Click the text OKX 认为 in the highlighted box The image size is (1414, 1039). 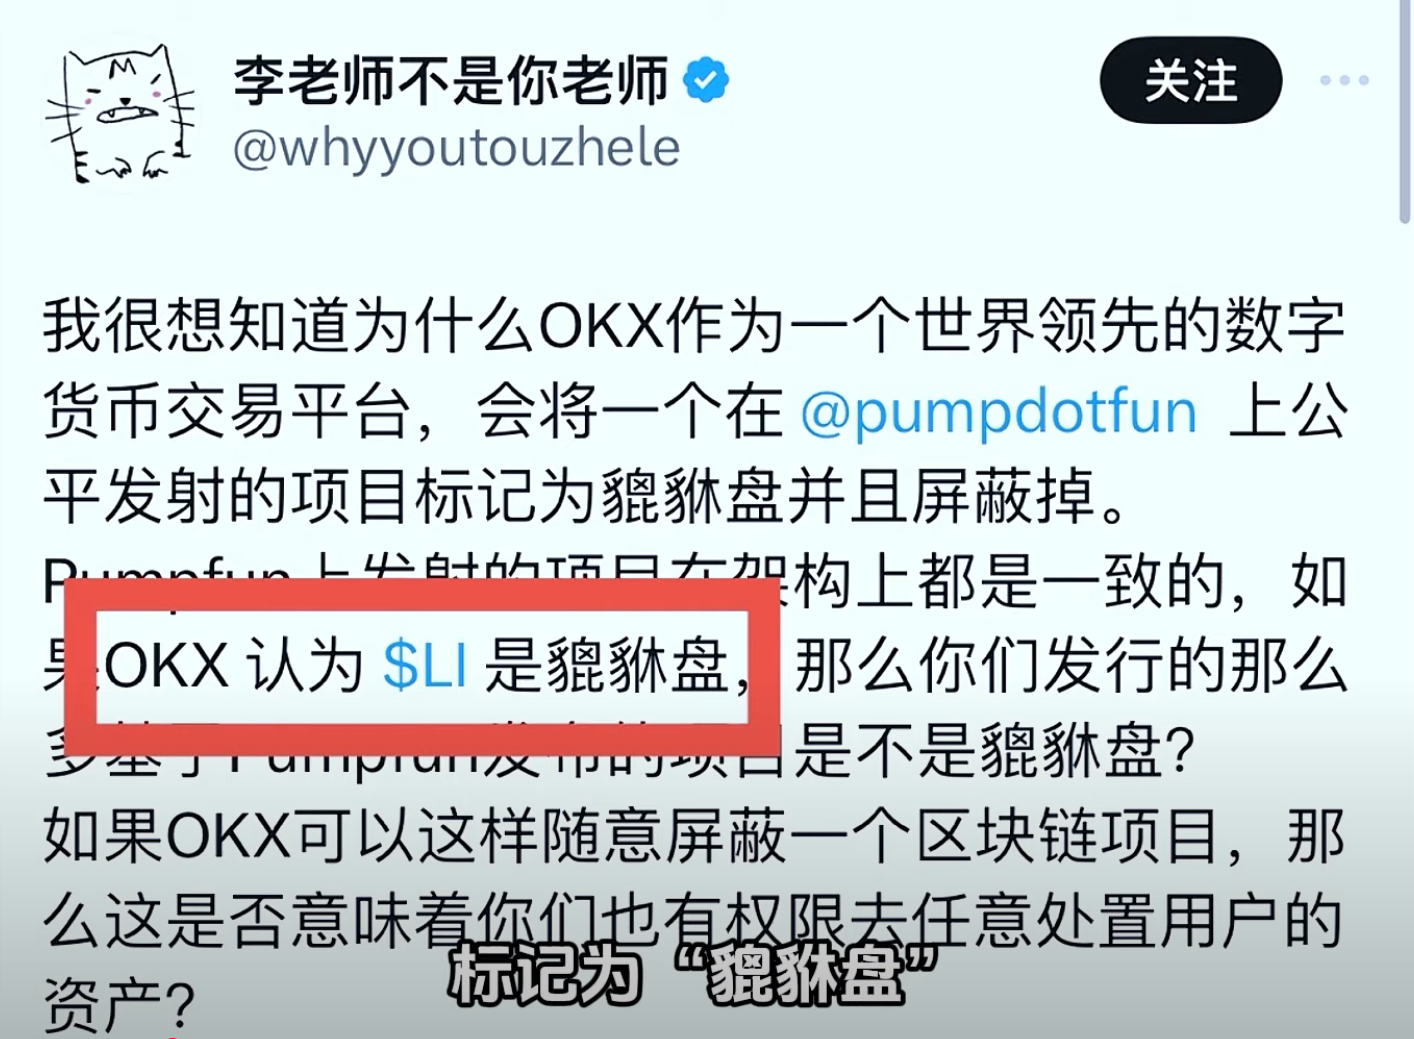pos(233,665)
